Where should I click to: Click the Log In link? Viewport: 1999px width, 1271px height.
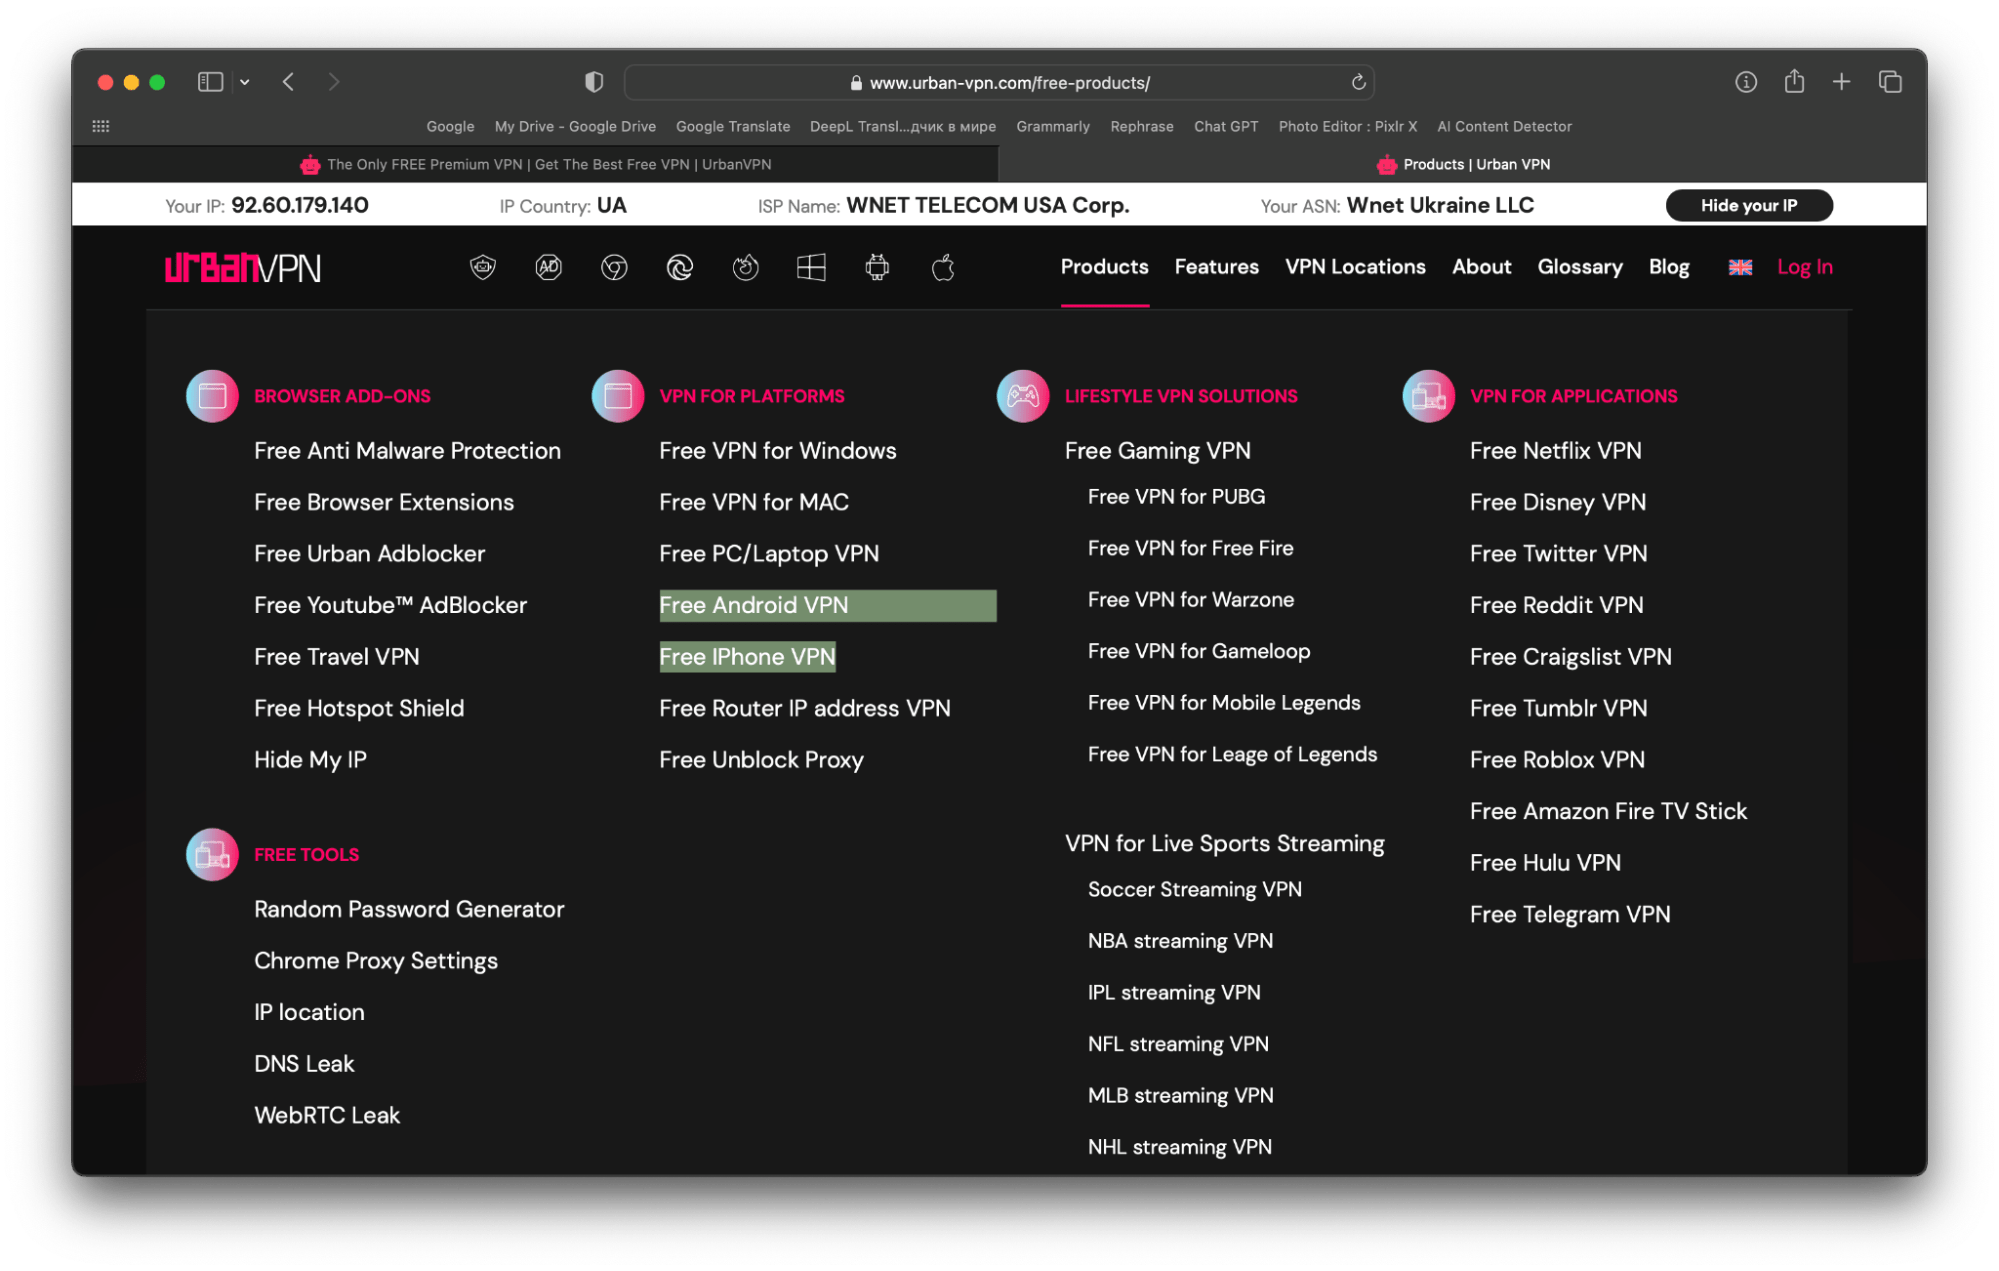1804,267
